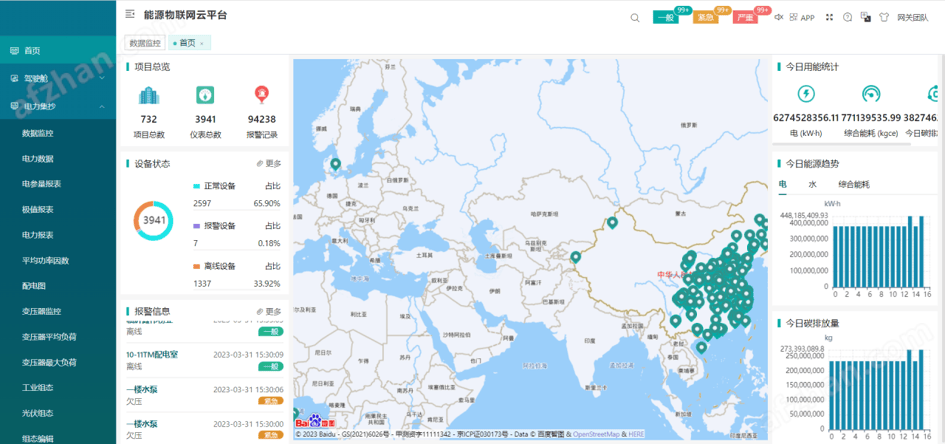Click the 电力集抄 icon in sidebar
Screen dimensions: 945x444
click(14, 106)
